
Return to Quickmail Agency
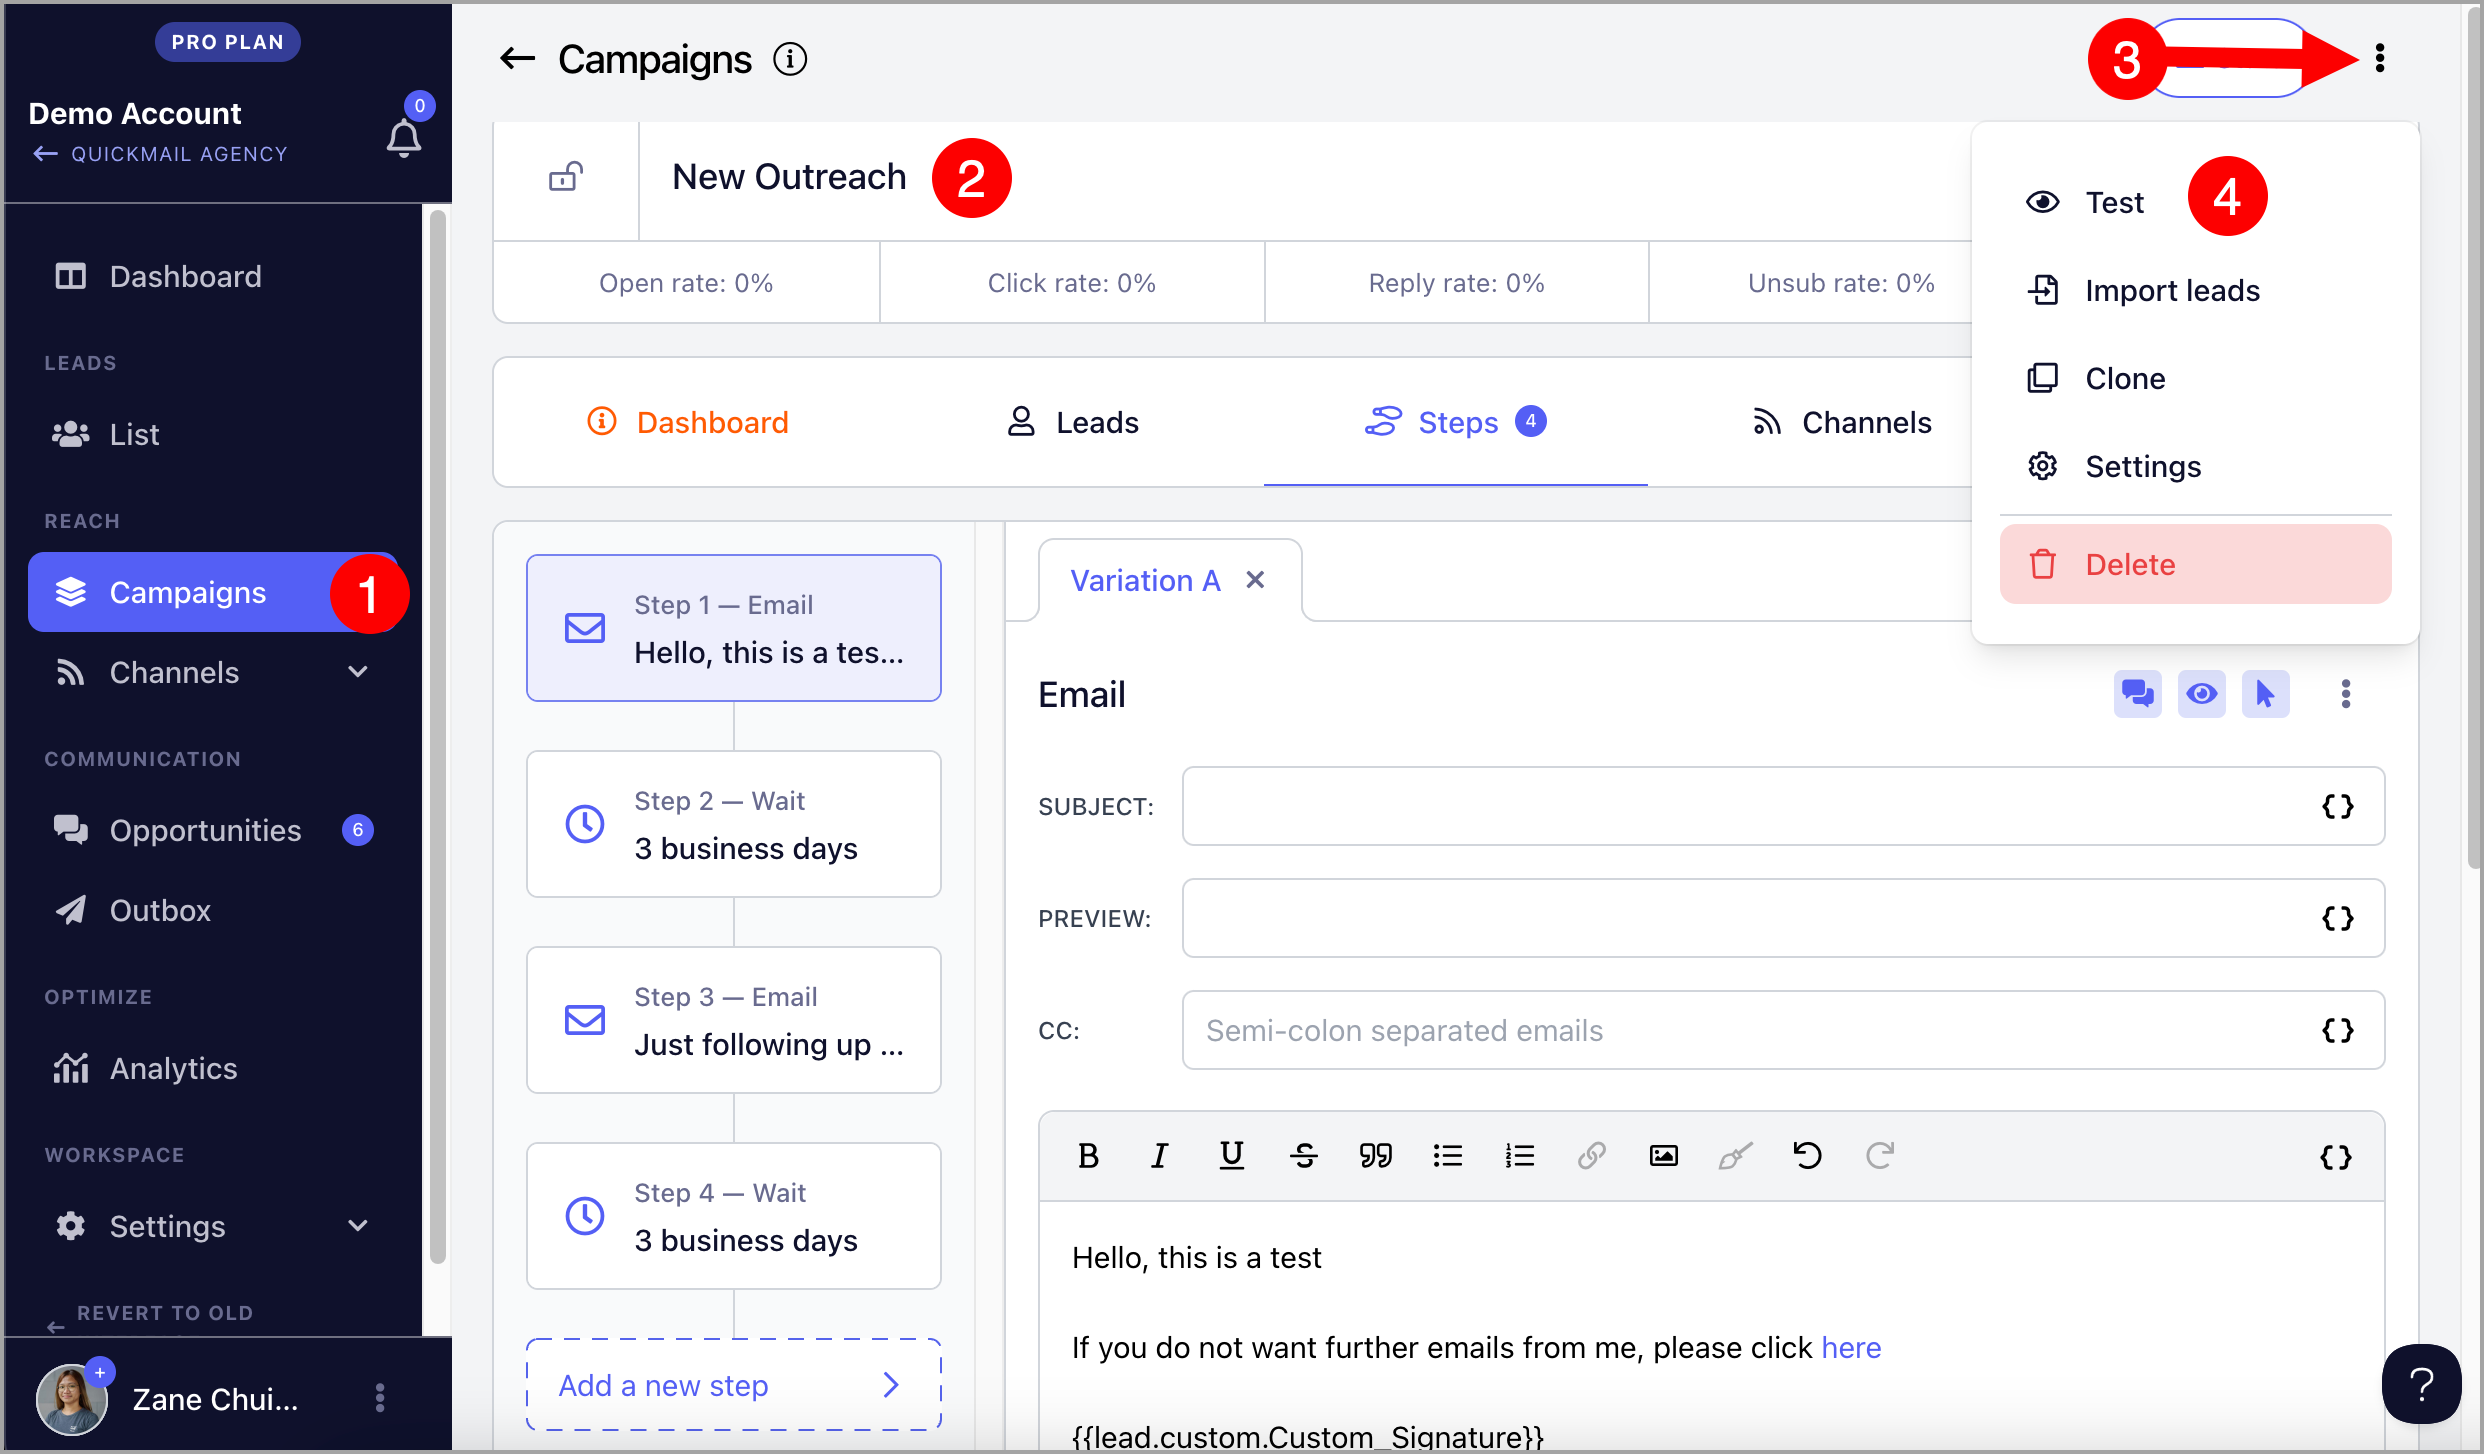(160, 154)
